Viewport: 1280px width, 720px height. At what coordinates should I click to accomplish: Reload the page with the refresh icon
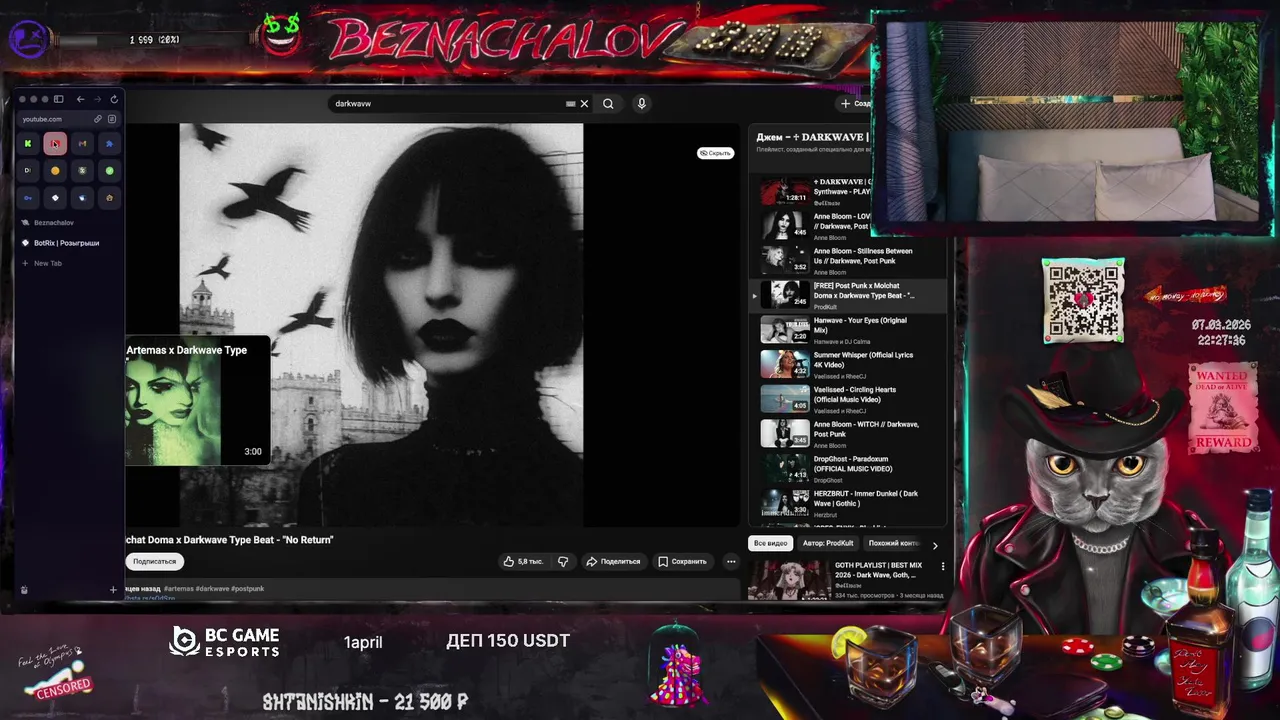(114, 99)
